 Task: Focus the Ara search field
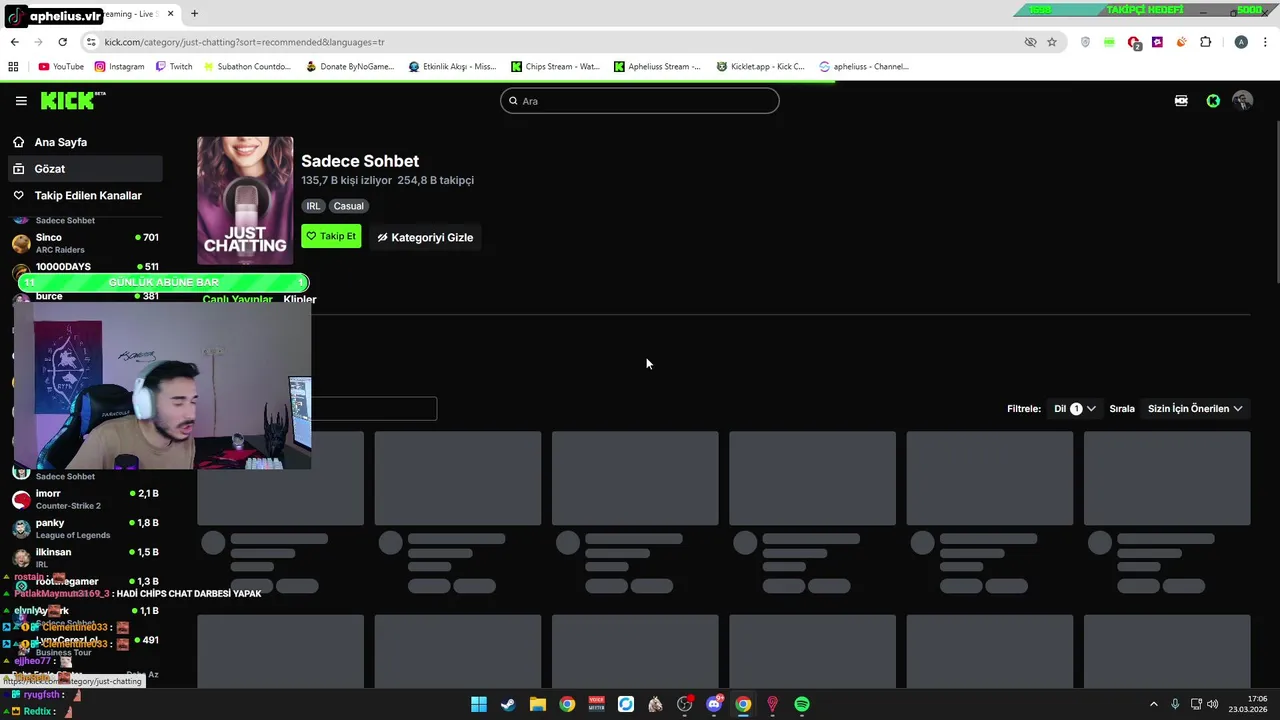(x=640, y=101)
